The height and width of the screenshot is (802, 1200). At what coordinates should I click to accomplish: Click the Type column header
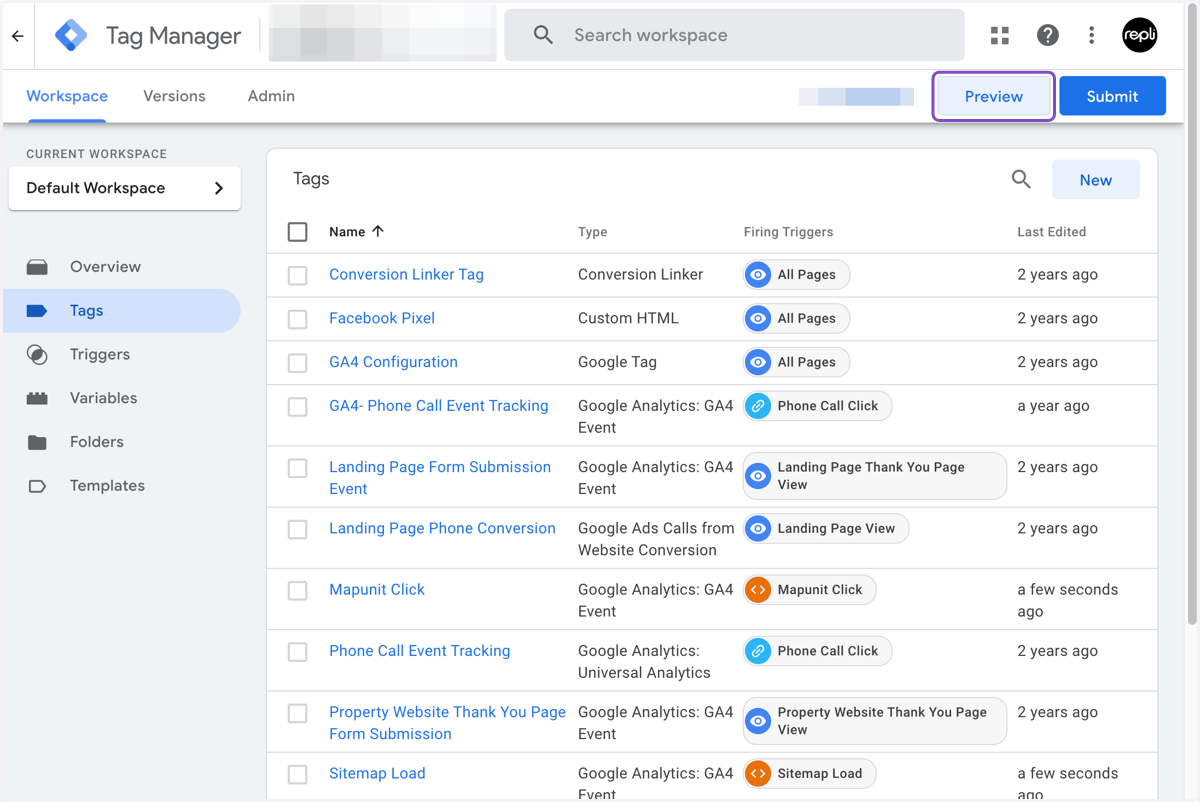point(592,232)
